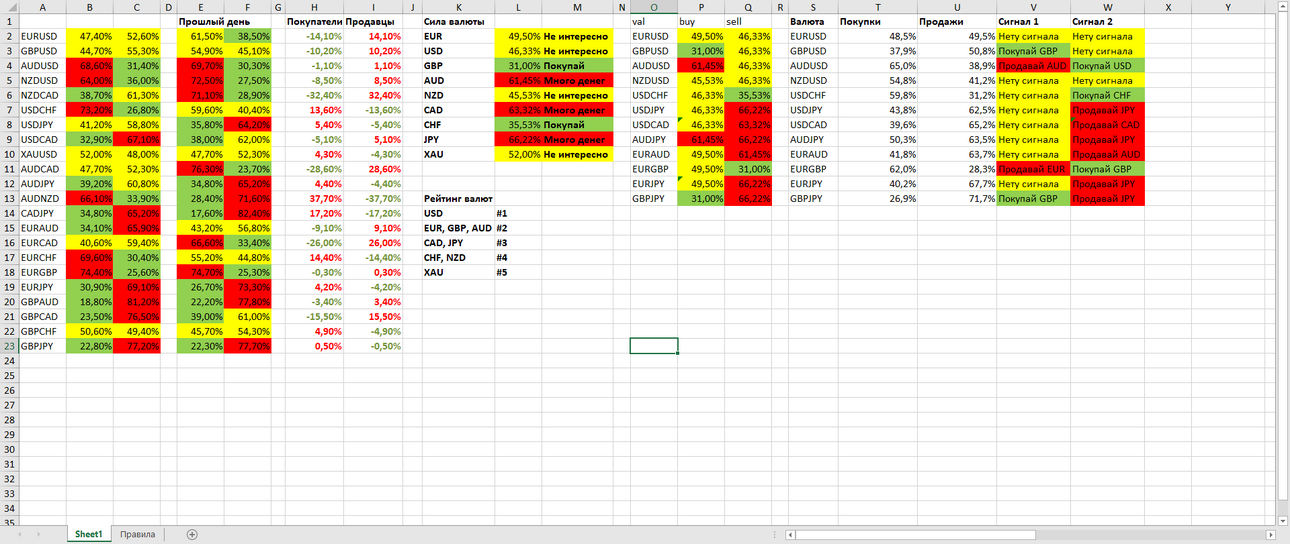Click 'Покупай' cell in the GBP row

pyautogui.click(x=576, y=65)
